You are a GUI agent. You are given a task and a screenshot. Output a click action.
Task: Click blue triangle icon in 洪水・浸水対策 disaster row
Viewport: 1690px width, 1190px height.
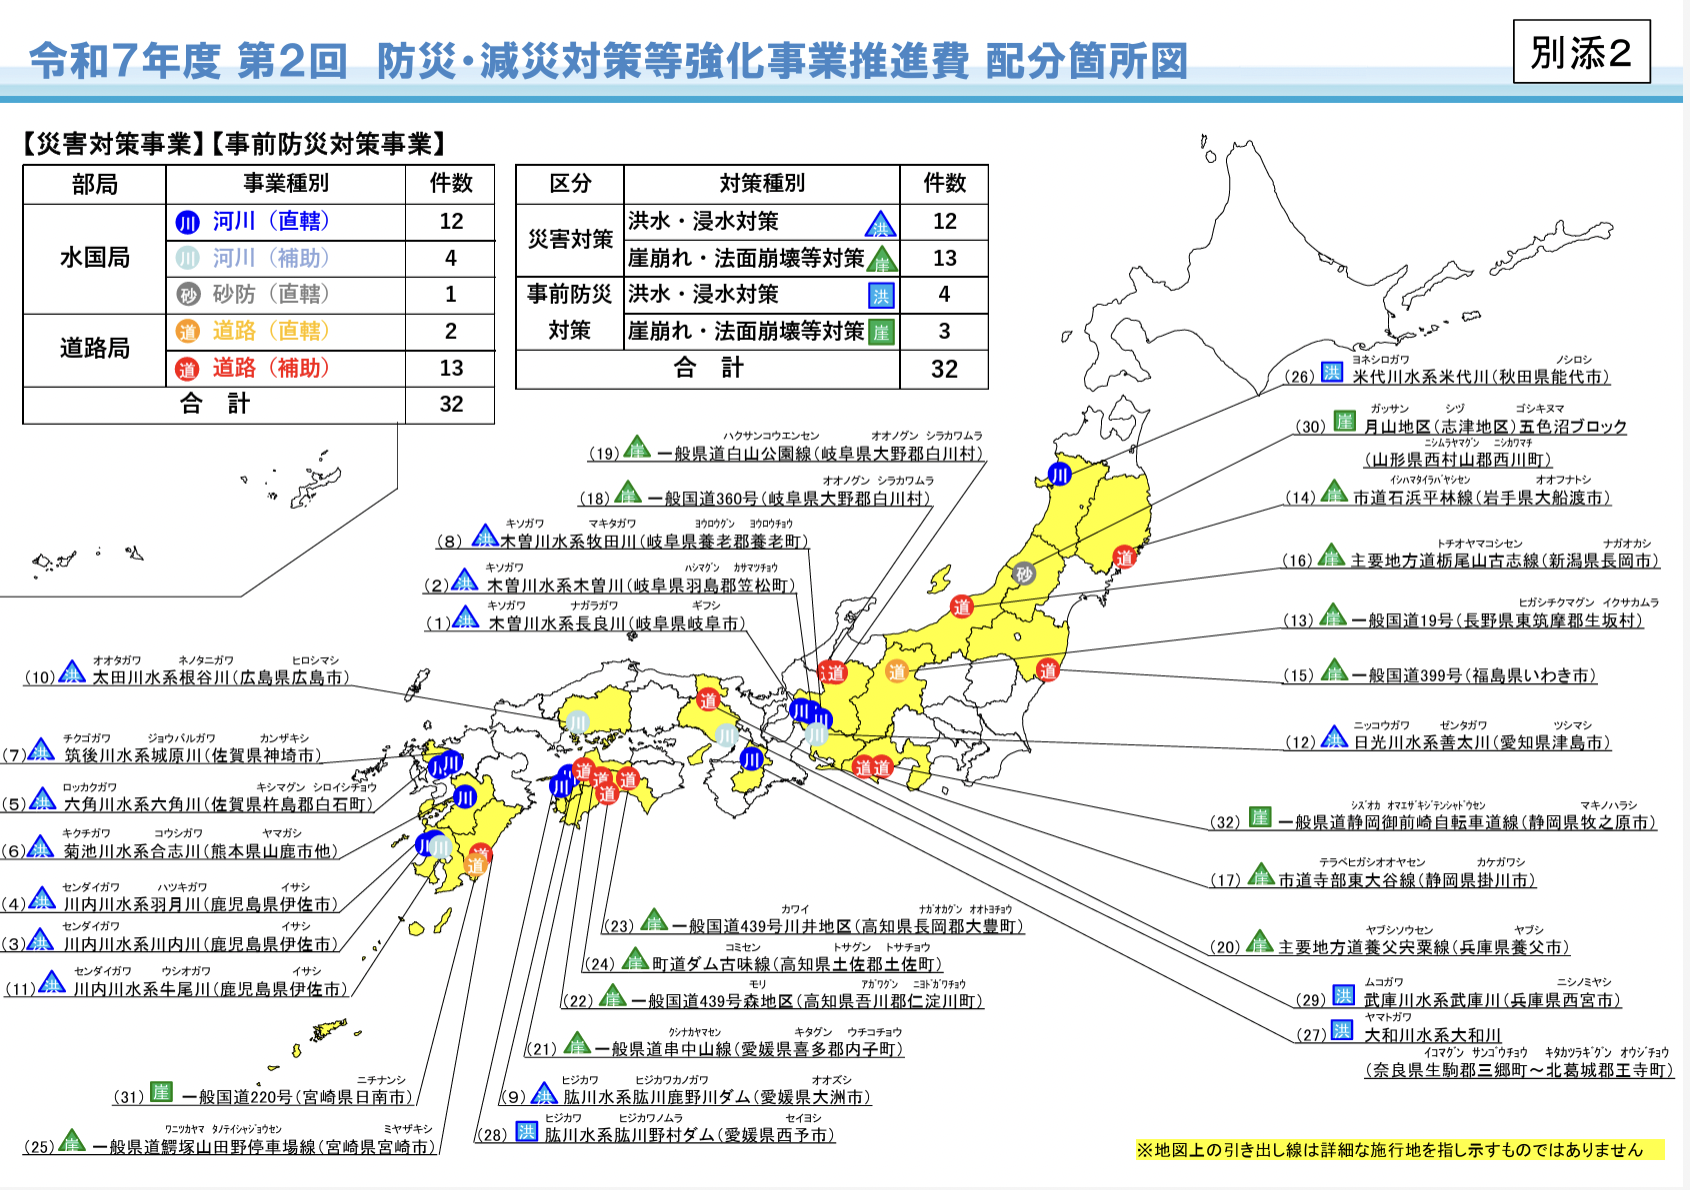pos(880,224)
